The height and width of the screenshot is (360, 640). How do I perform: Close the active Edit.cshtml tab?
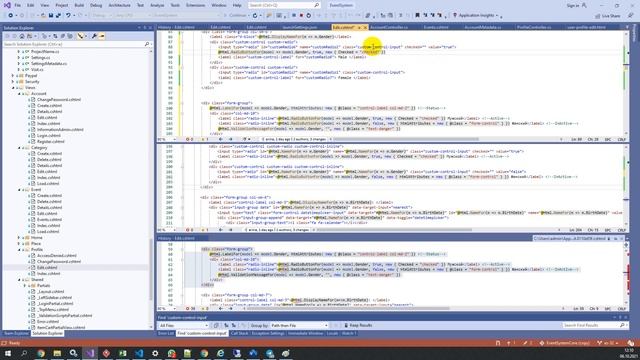(x=365, y=27)
